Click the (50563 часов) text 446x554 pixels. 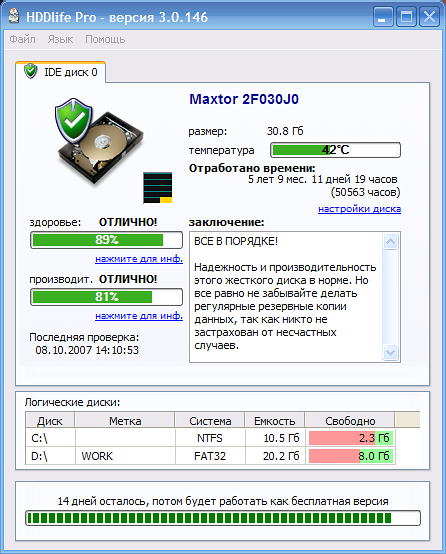pyautogui.click(x=365, y=192)
